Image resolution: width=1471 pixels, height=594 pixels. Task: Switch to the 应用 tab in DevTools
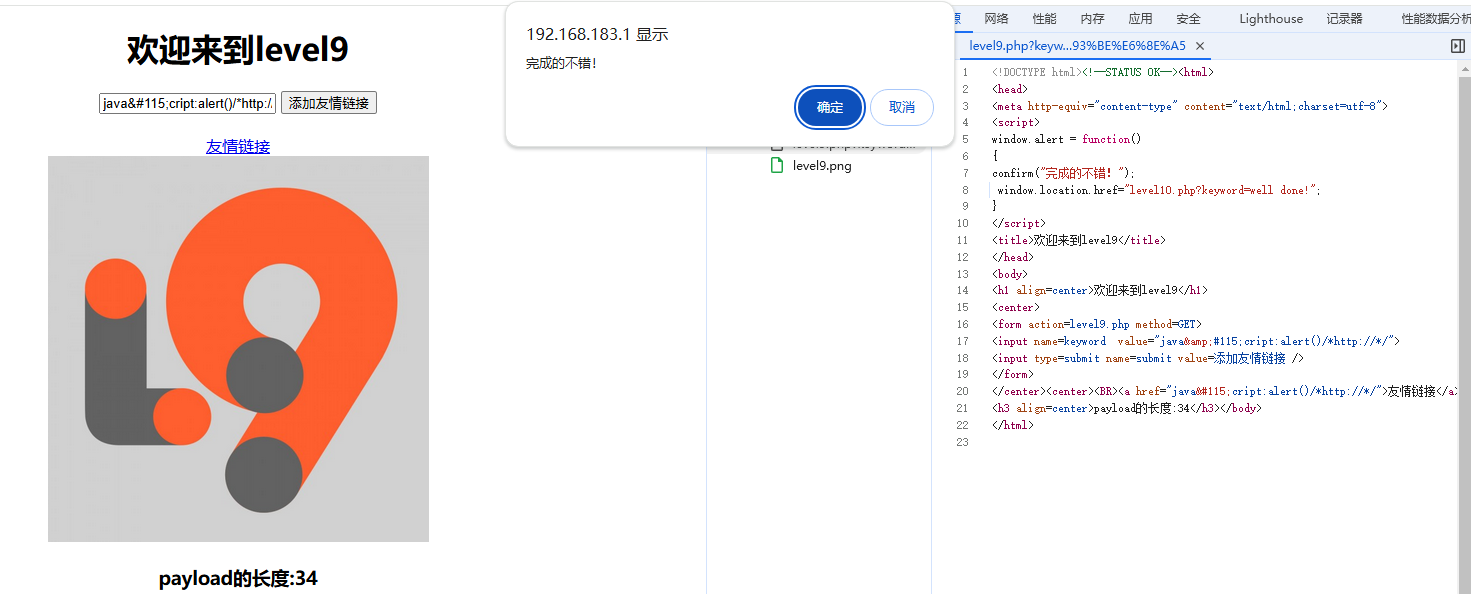pos(1140,18)
